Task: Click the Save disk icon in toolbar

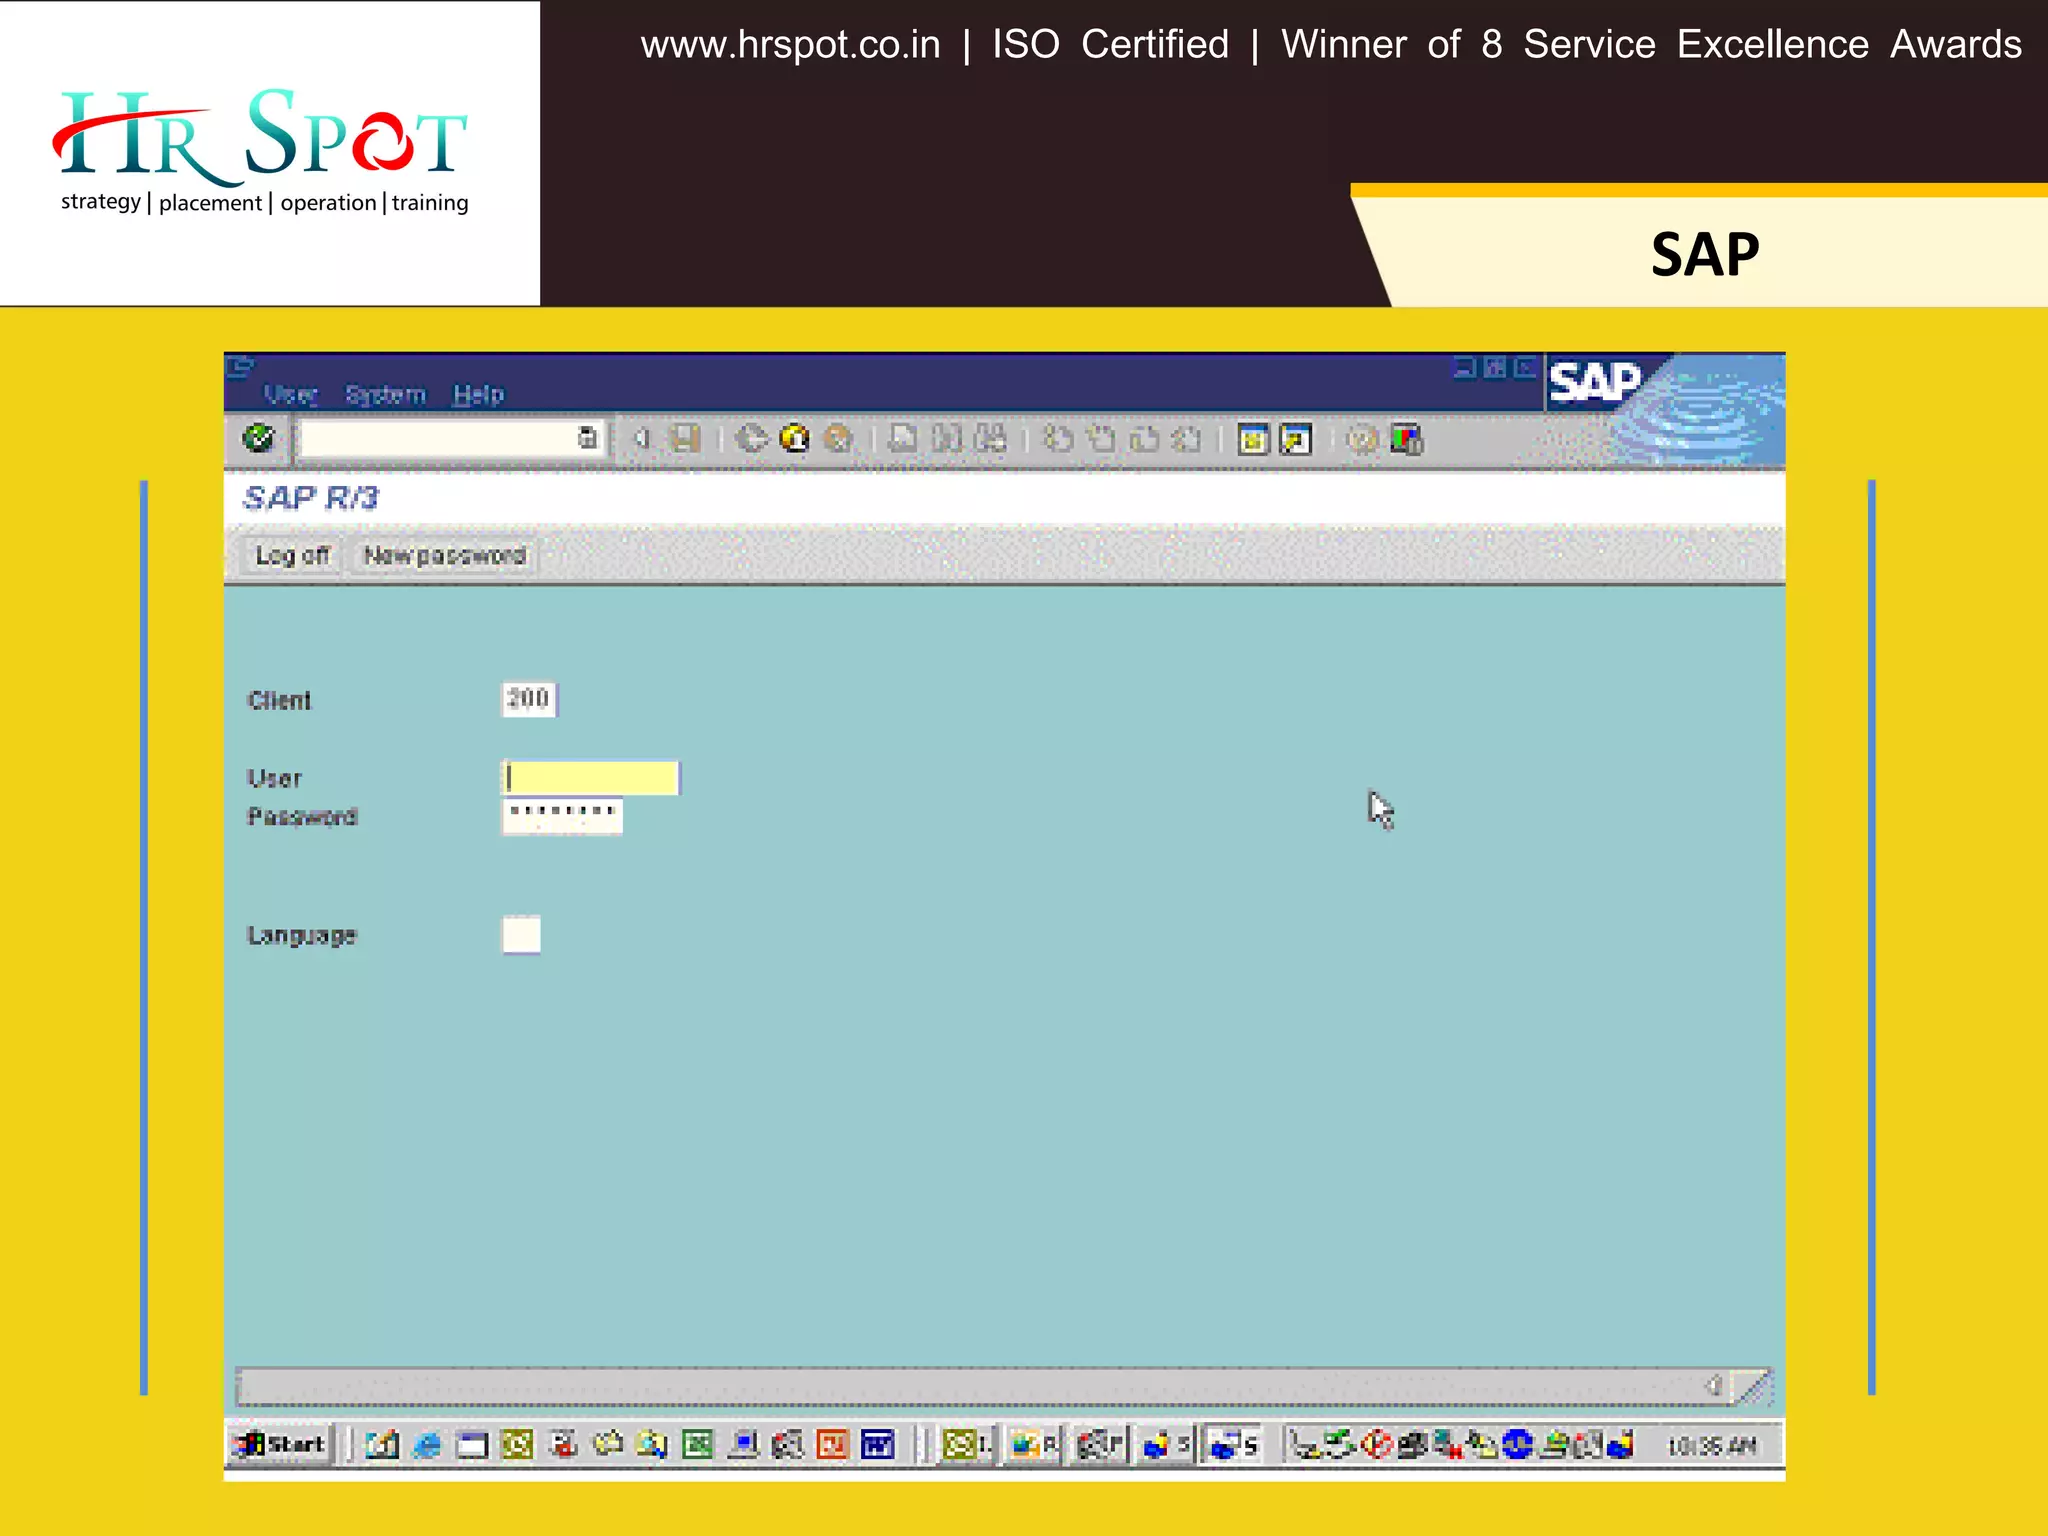Action: [x=685, y=438]
